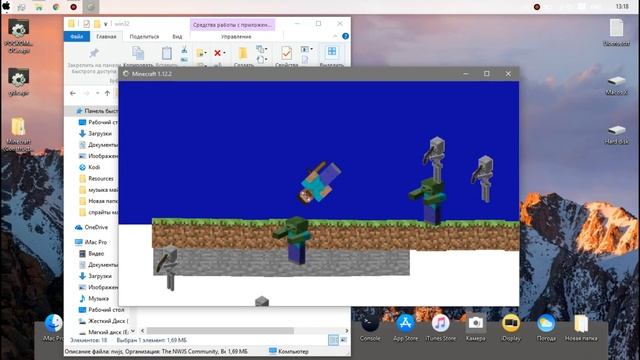Click the Chrome icon in the top bar

pyautogui.click(x=56, y=7)
